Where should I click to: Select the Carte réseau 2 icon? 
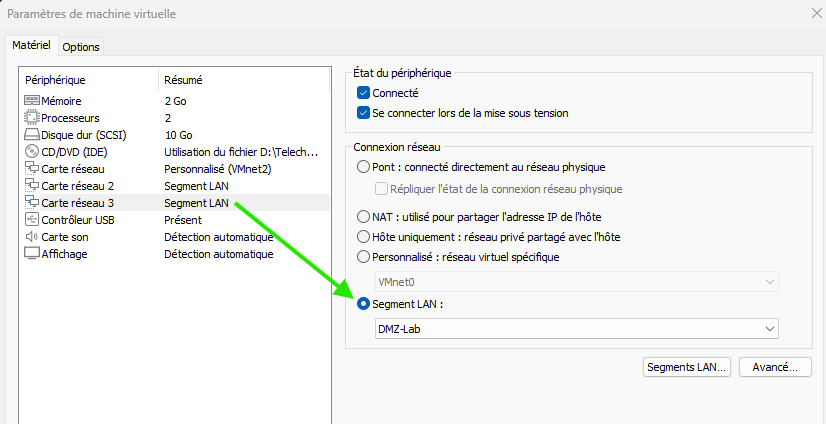[31, 186]
